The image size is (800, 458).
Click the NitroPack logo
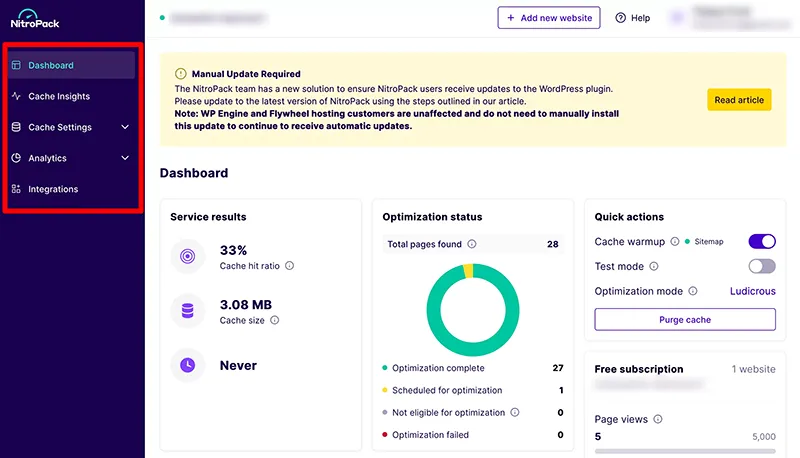point(35,19)
